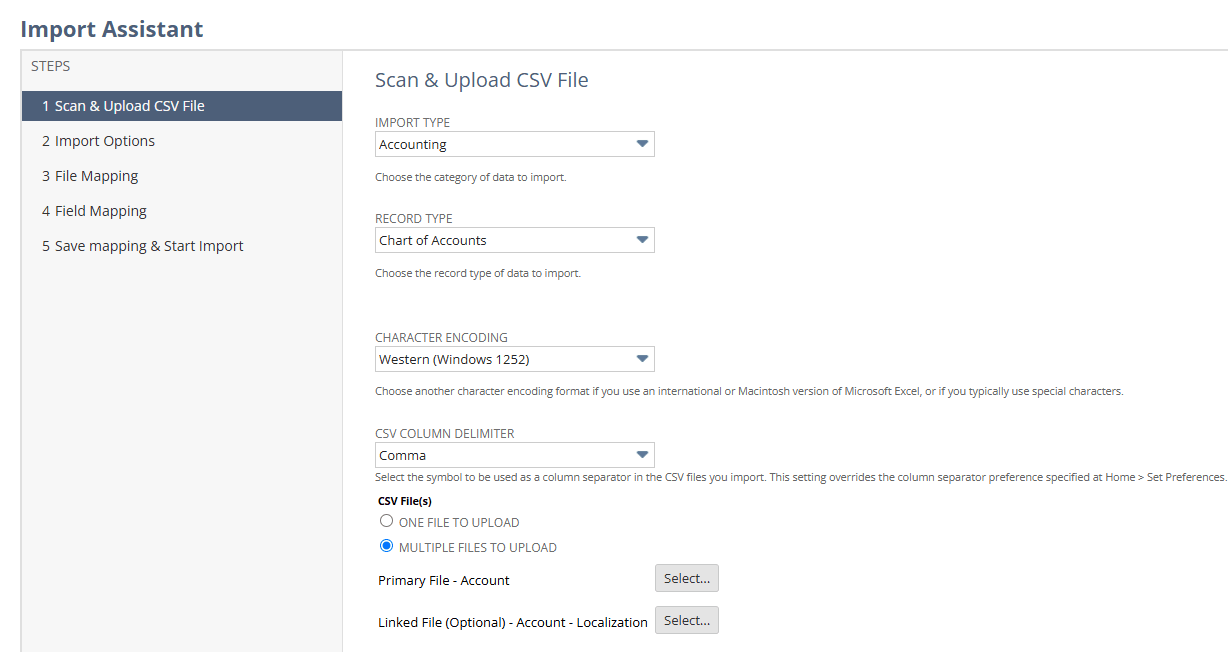The image size is (1228, 652).
Task: Click the IMPORT TYPE field label
Action: coord(412,123)
